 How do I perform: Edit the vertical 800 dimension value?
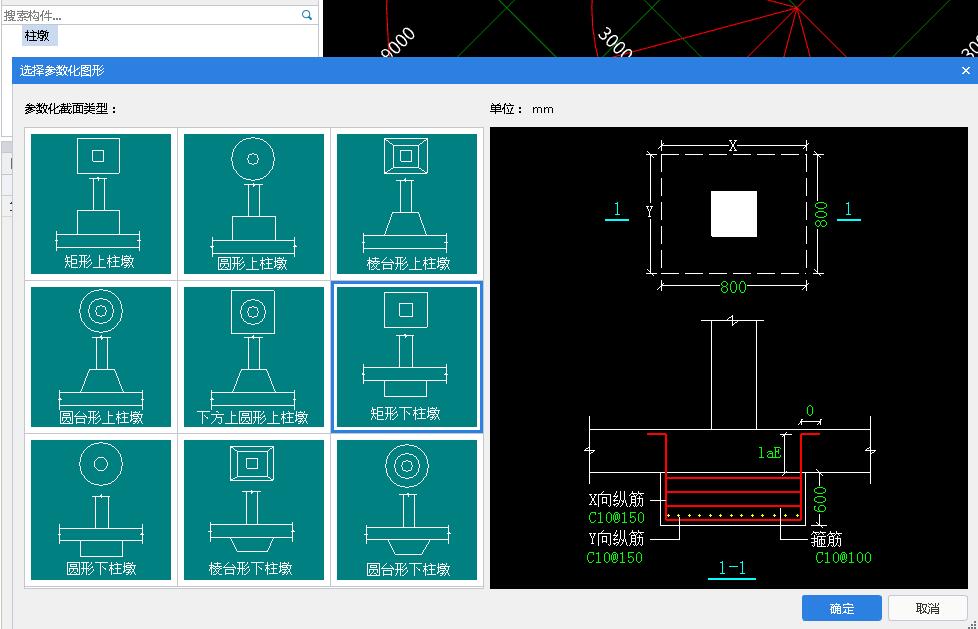coord(821,214)
